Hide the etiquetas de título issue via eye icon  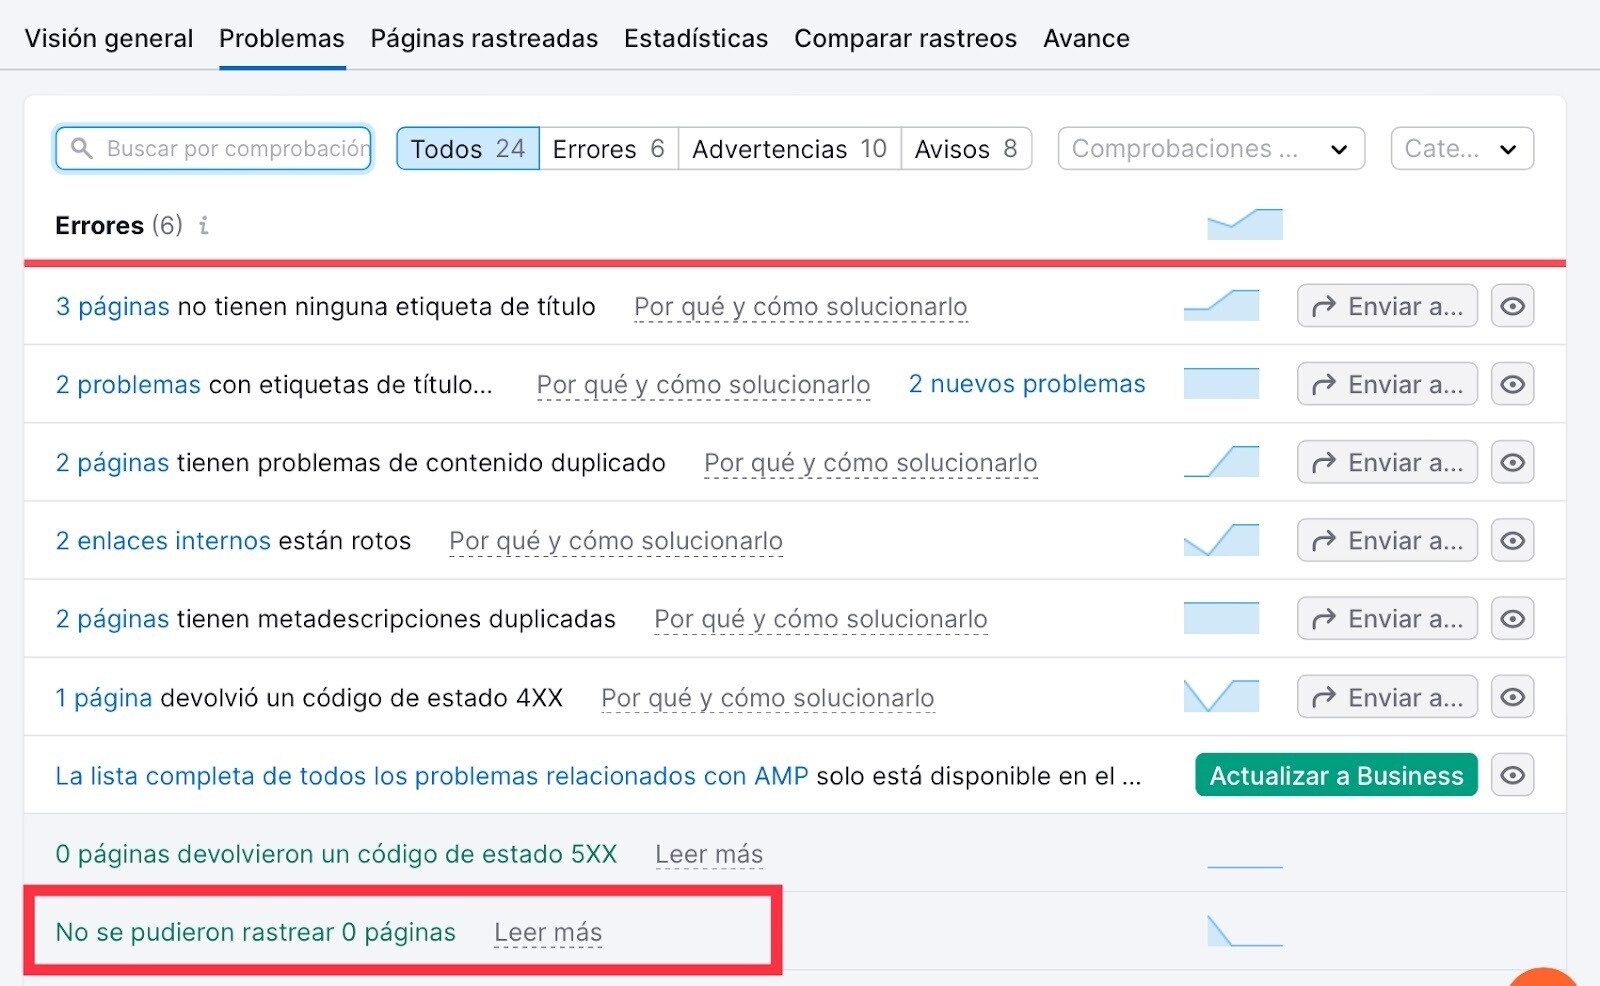[x=1512, y=384]
